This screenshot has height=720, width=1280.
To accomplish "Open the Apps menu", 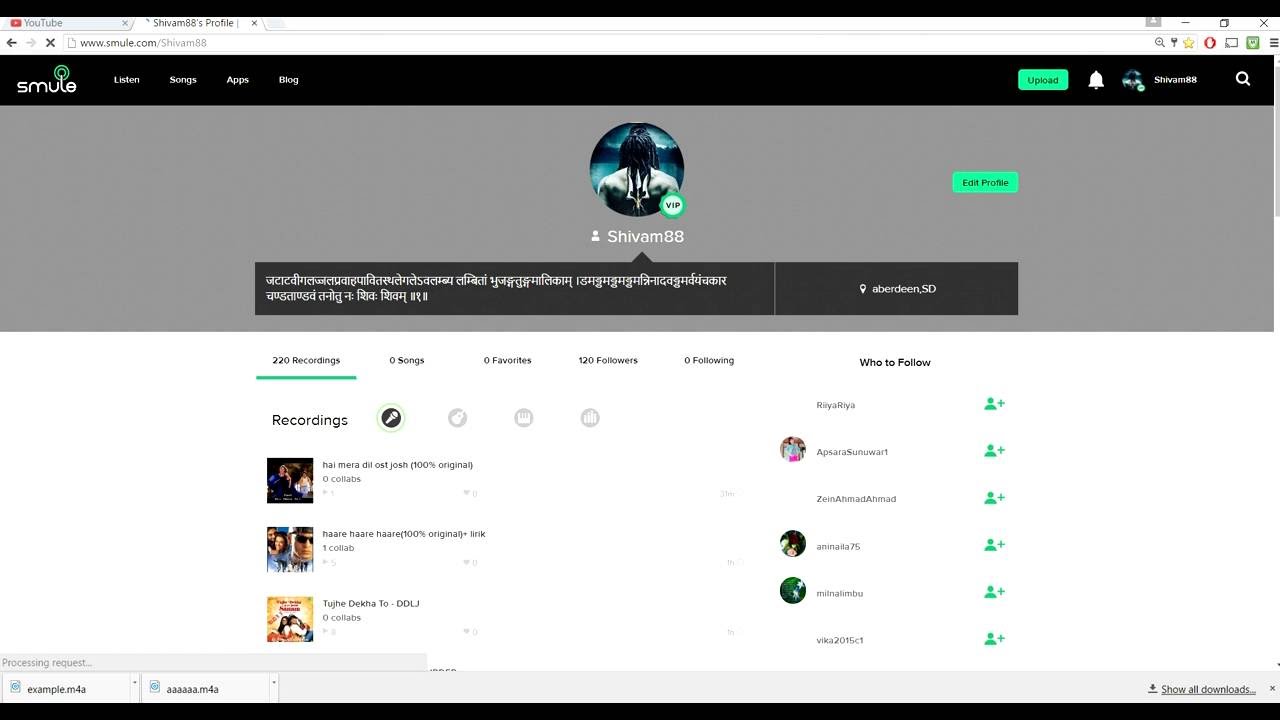I will [237, 80].
